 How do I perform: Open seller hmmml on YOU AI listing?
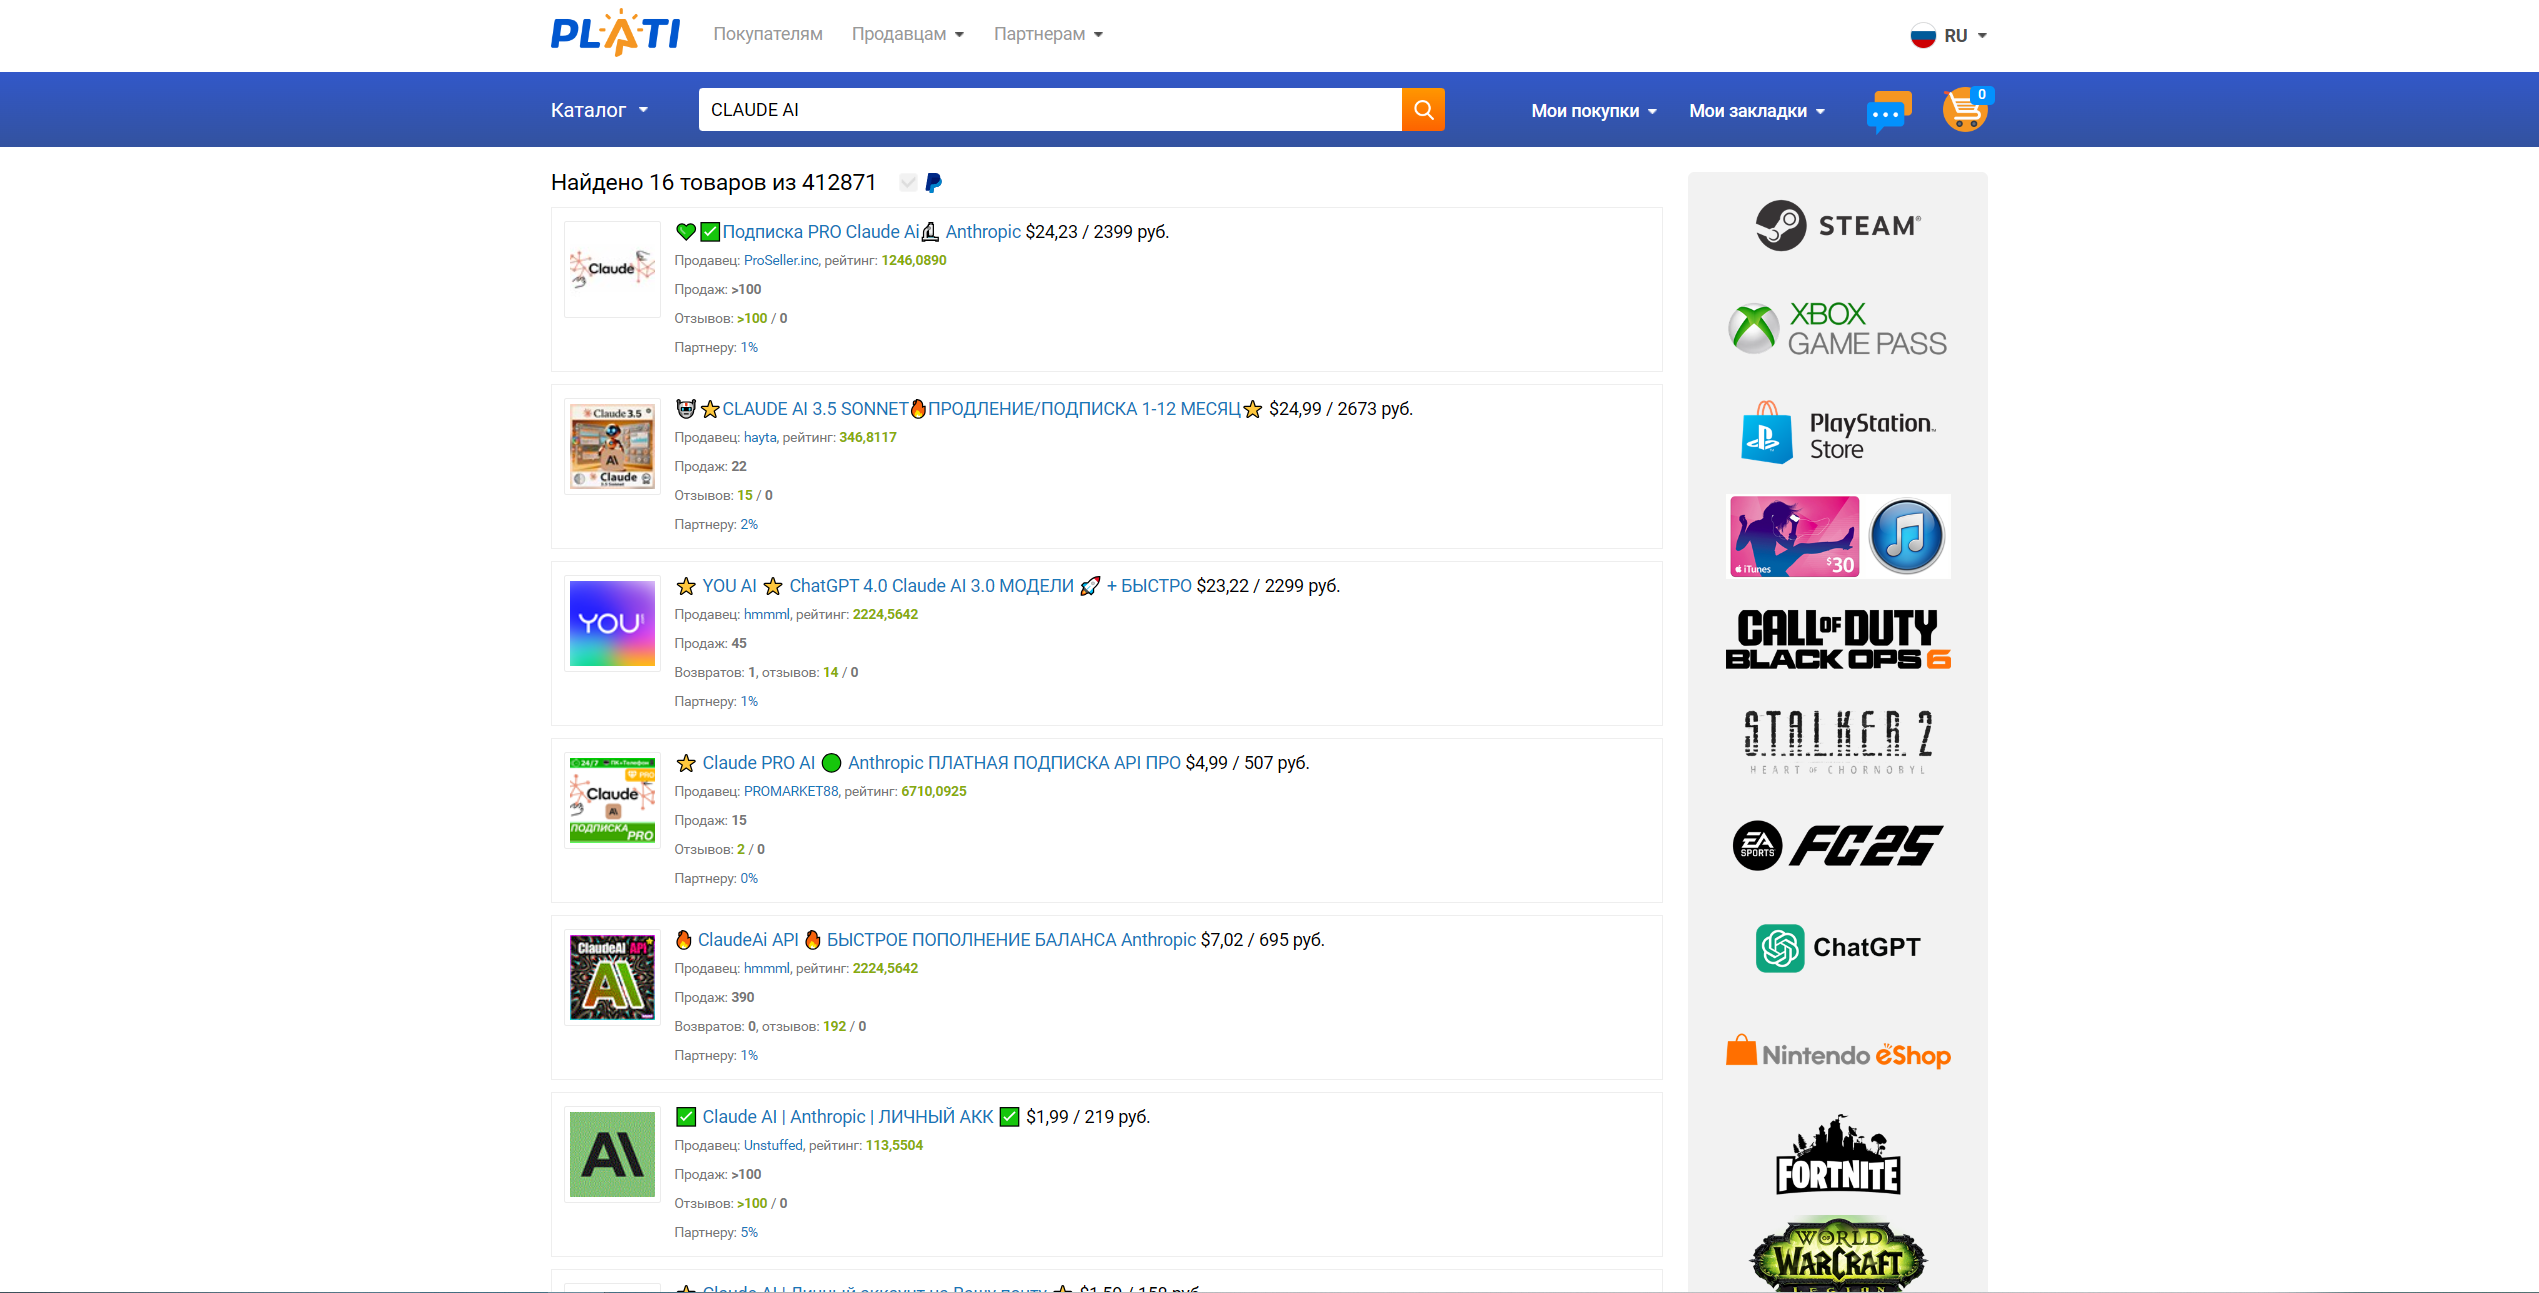coord(767,614)
